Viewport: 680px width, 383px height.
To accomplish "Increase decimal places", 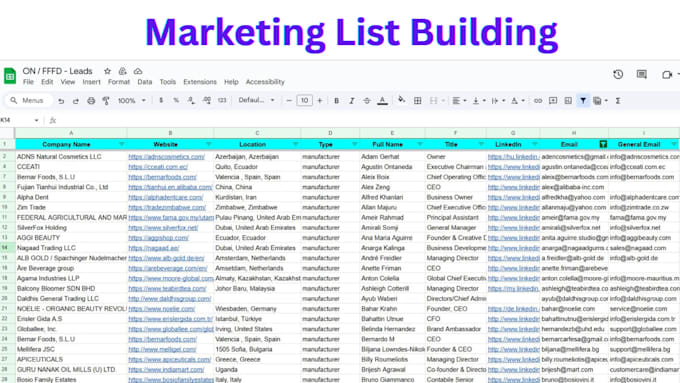I will click(207, 100).
